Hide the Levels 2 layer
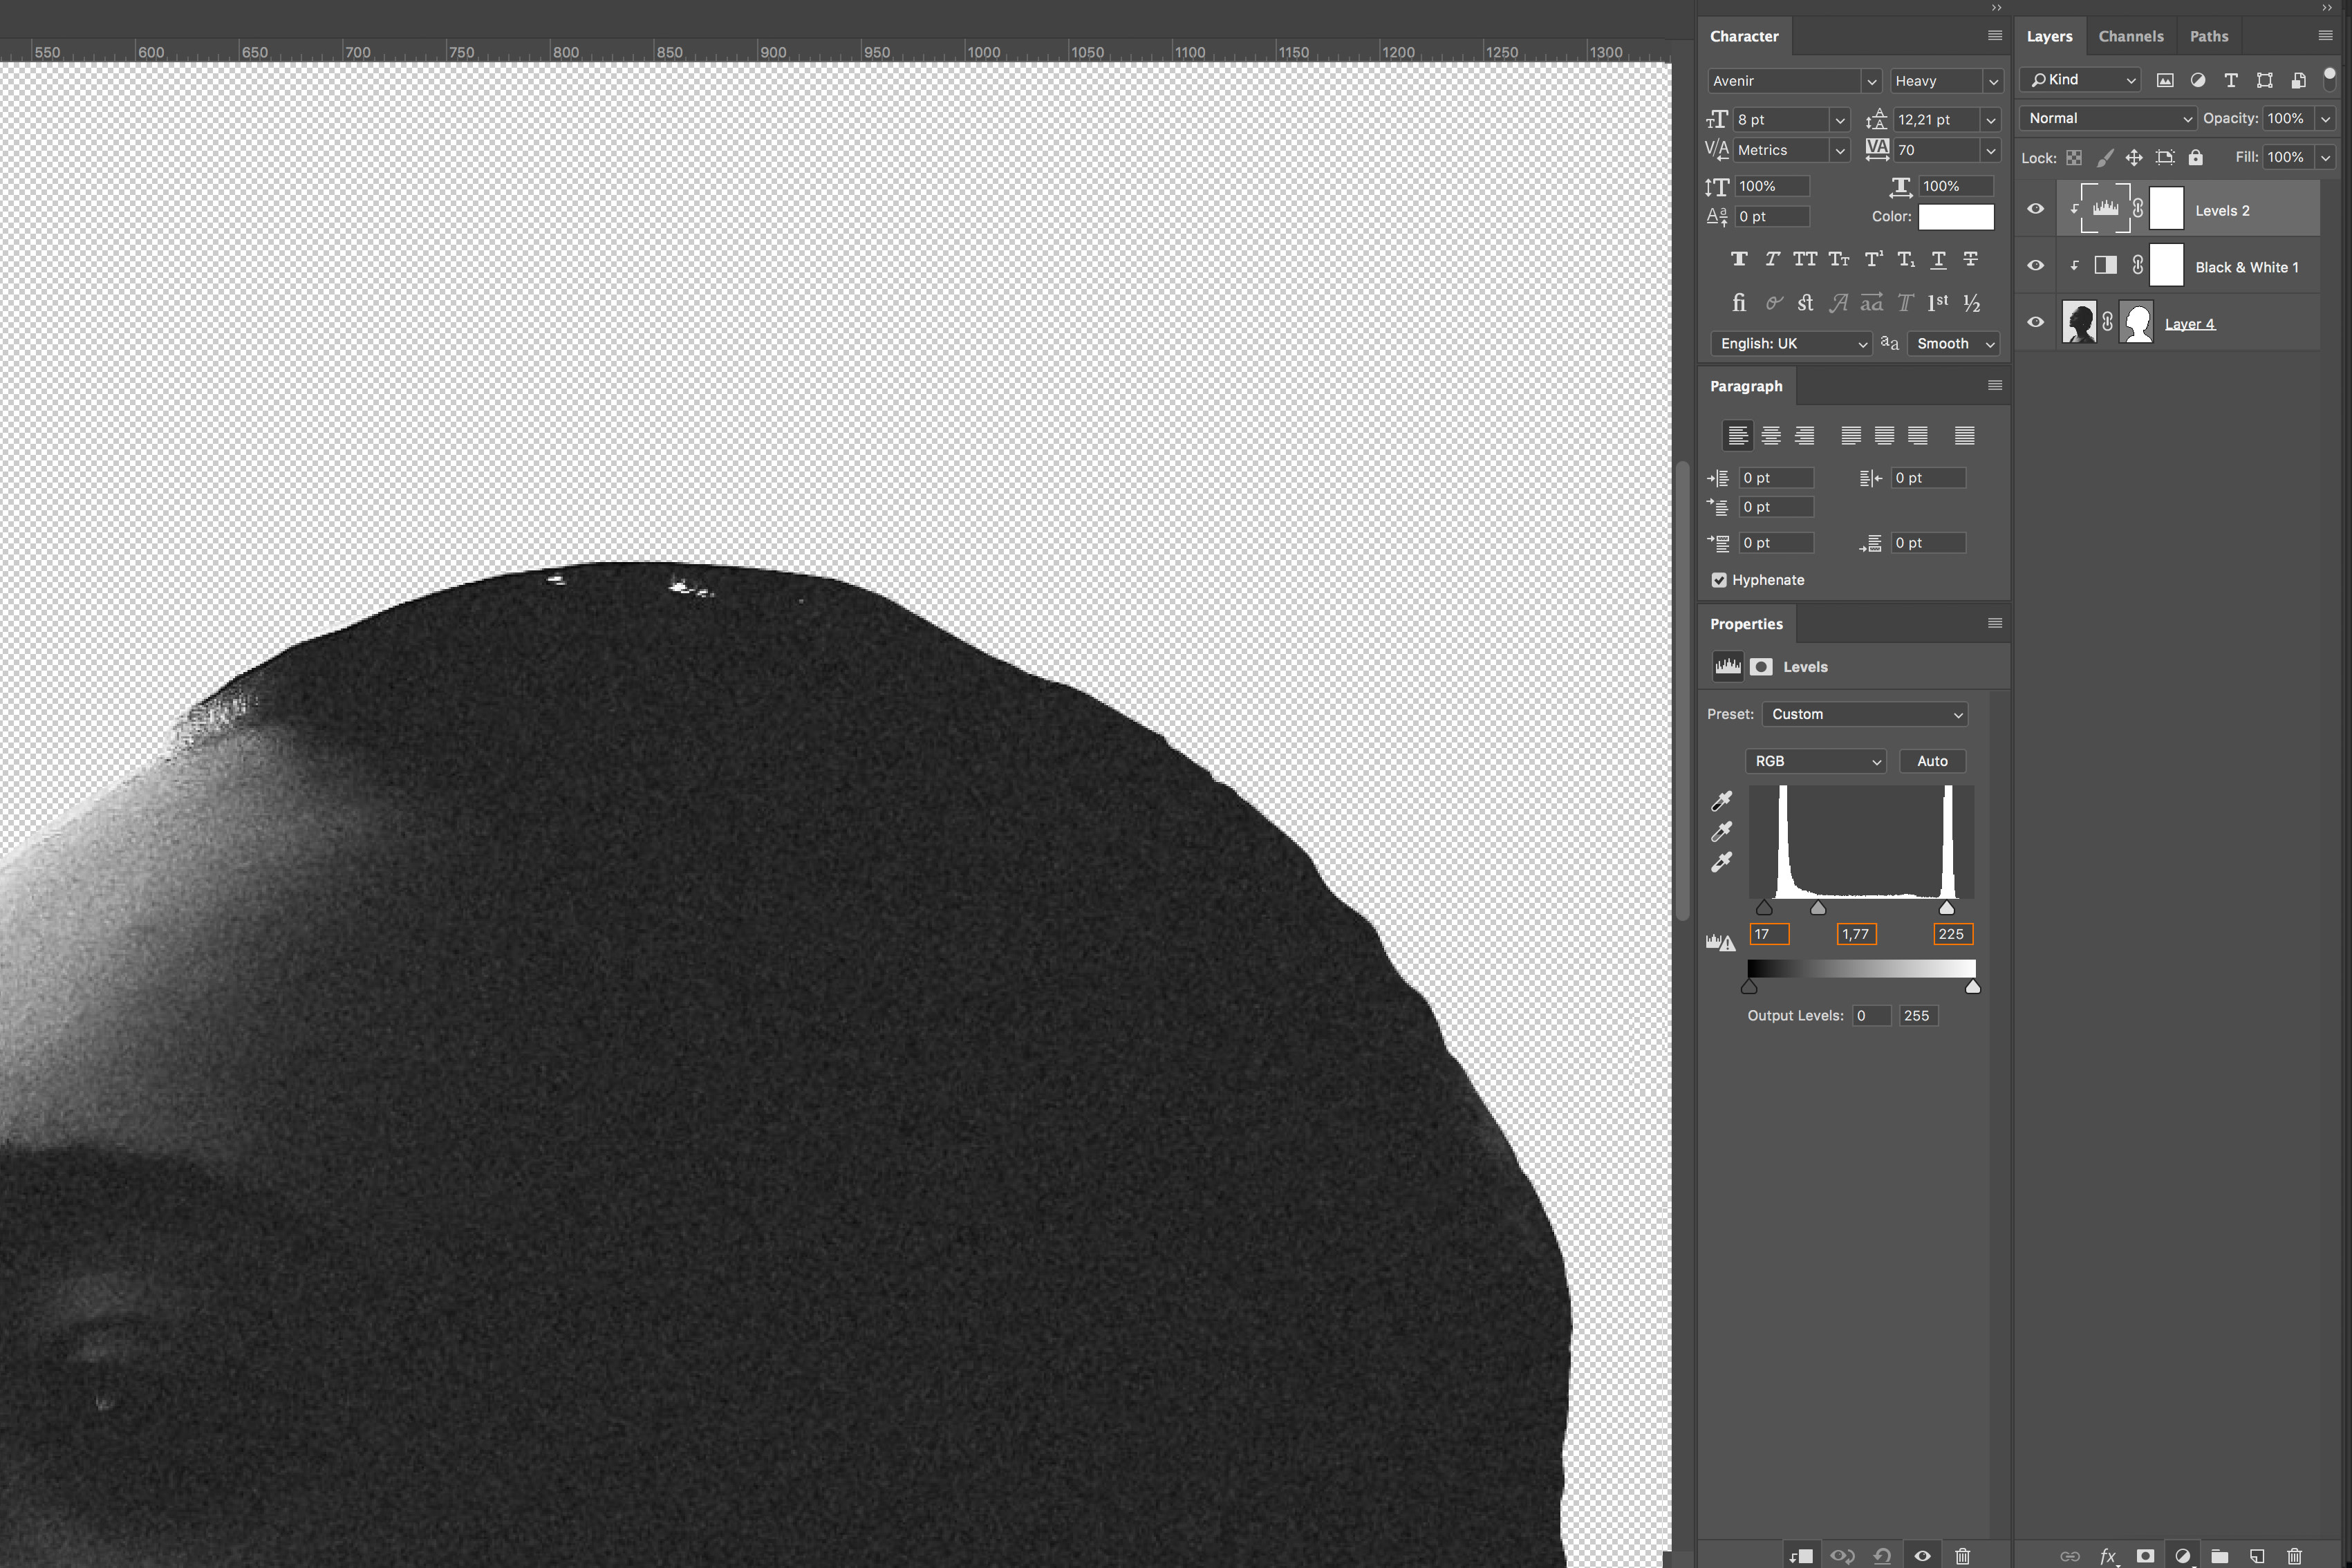This screenshot has height=1568, width=2352. click(x=2035, y=209)
